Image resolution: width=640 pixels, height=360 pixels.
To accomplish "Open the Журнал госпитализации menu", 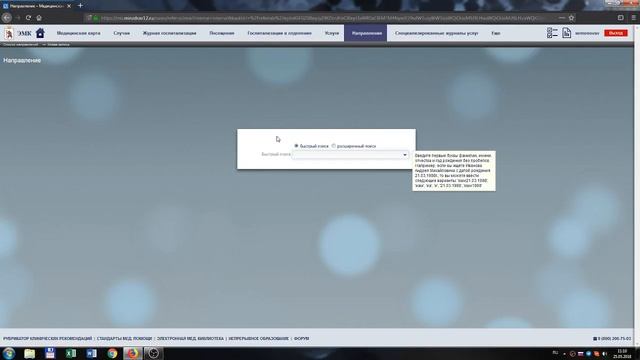I will tap(169, 33).
